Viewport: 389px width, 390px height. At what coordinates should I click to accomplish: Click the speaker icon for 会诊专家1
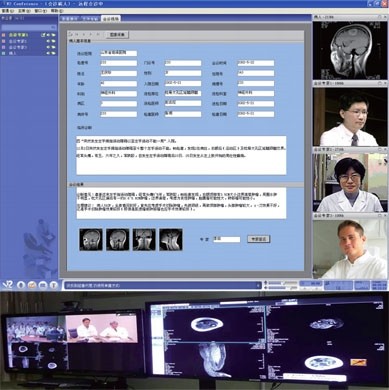[49, 35]
